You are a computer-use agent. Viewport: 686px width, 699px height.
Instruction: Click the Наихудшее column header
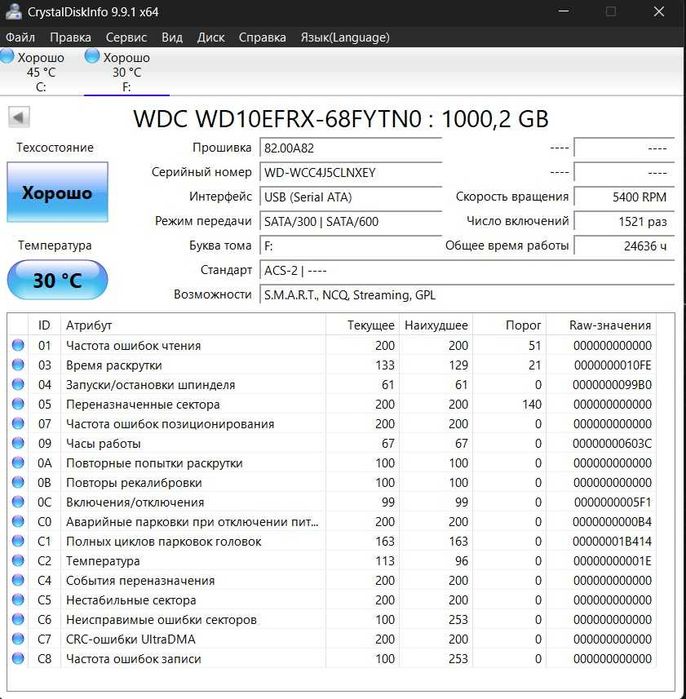tap(436, 325)
